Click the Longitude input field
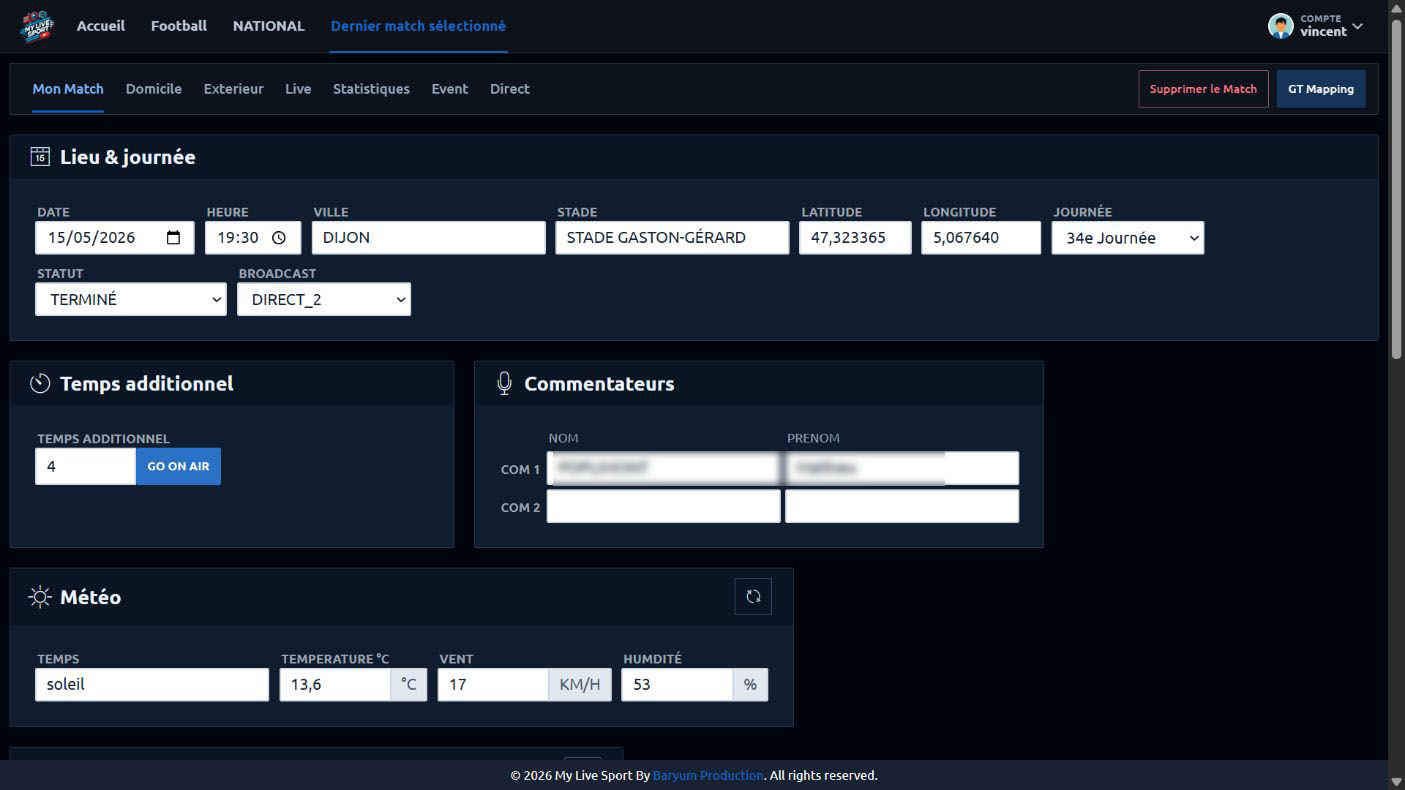The image size is (1405, 790). click(981, 238)
